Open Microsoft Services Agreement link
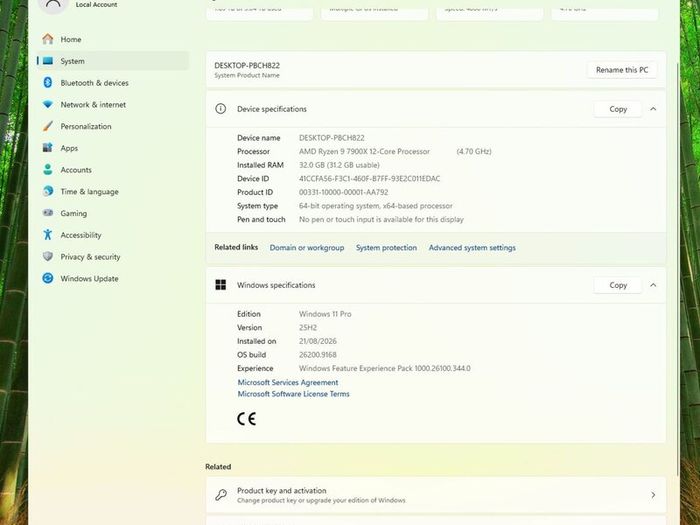The height and width of the screenshot is (525, 700). (x=288, y=383)
